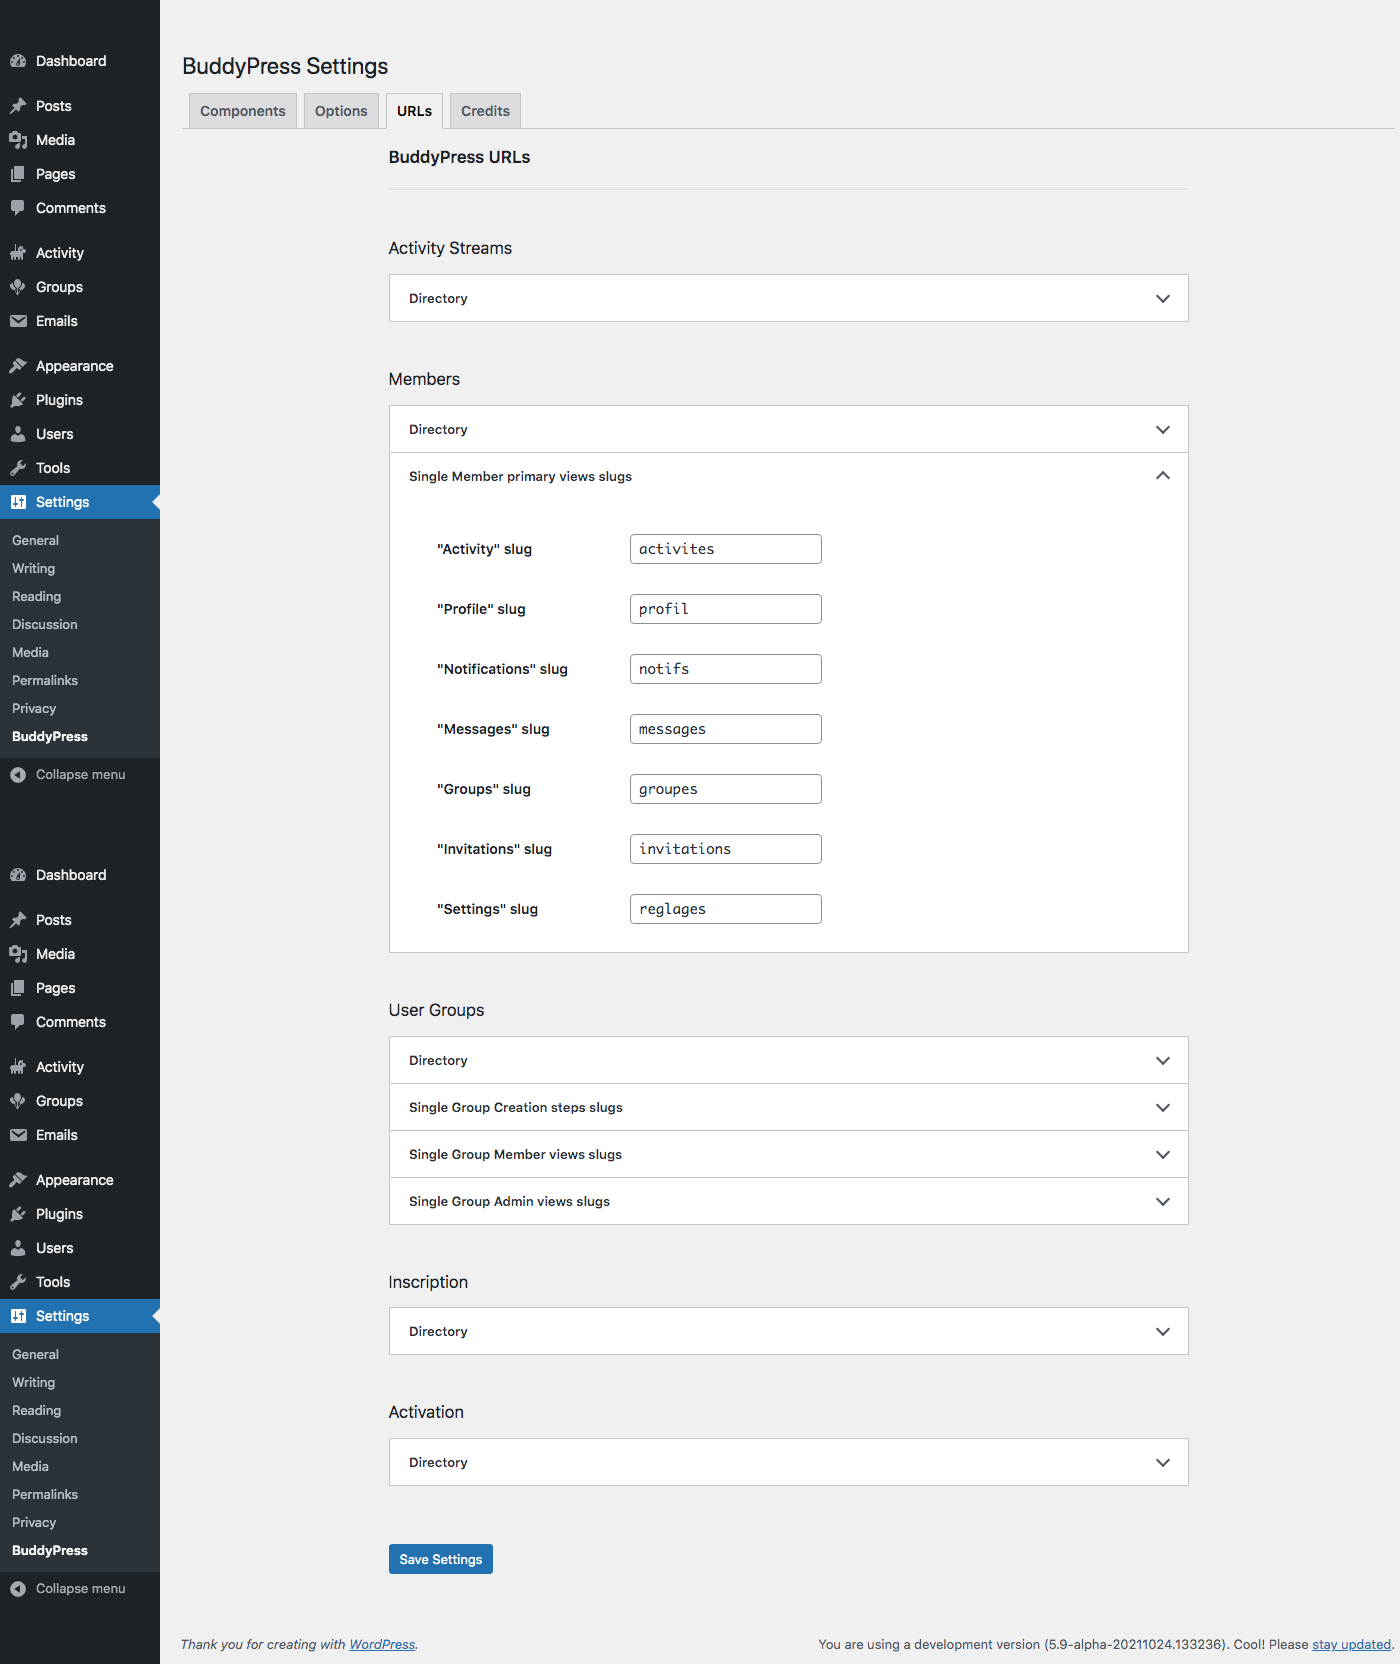The image size is (1400, 1664).
Task: Click BuddyPress Activity icon in upper admin menu
Action: coord(18,253)
